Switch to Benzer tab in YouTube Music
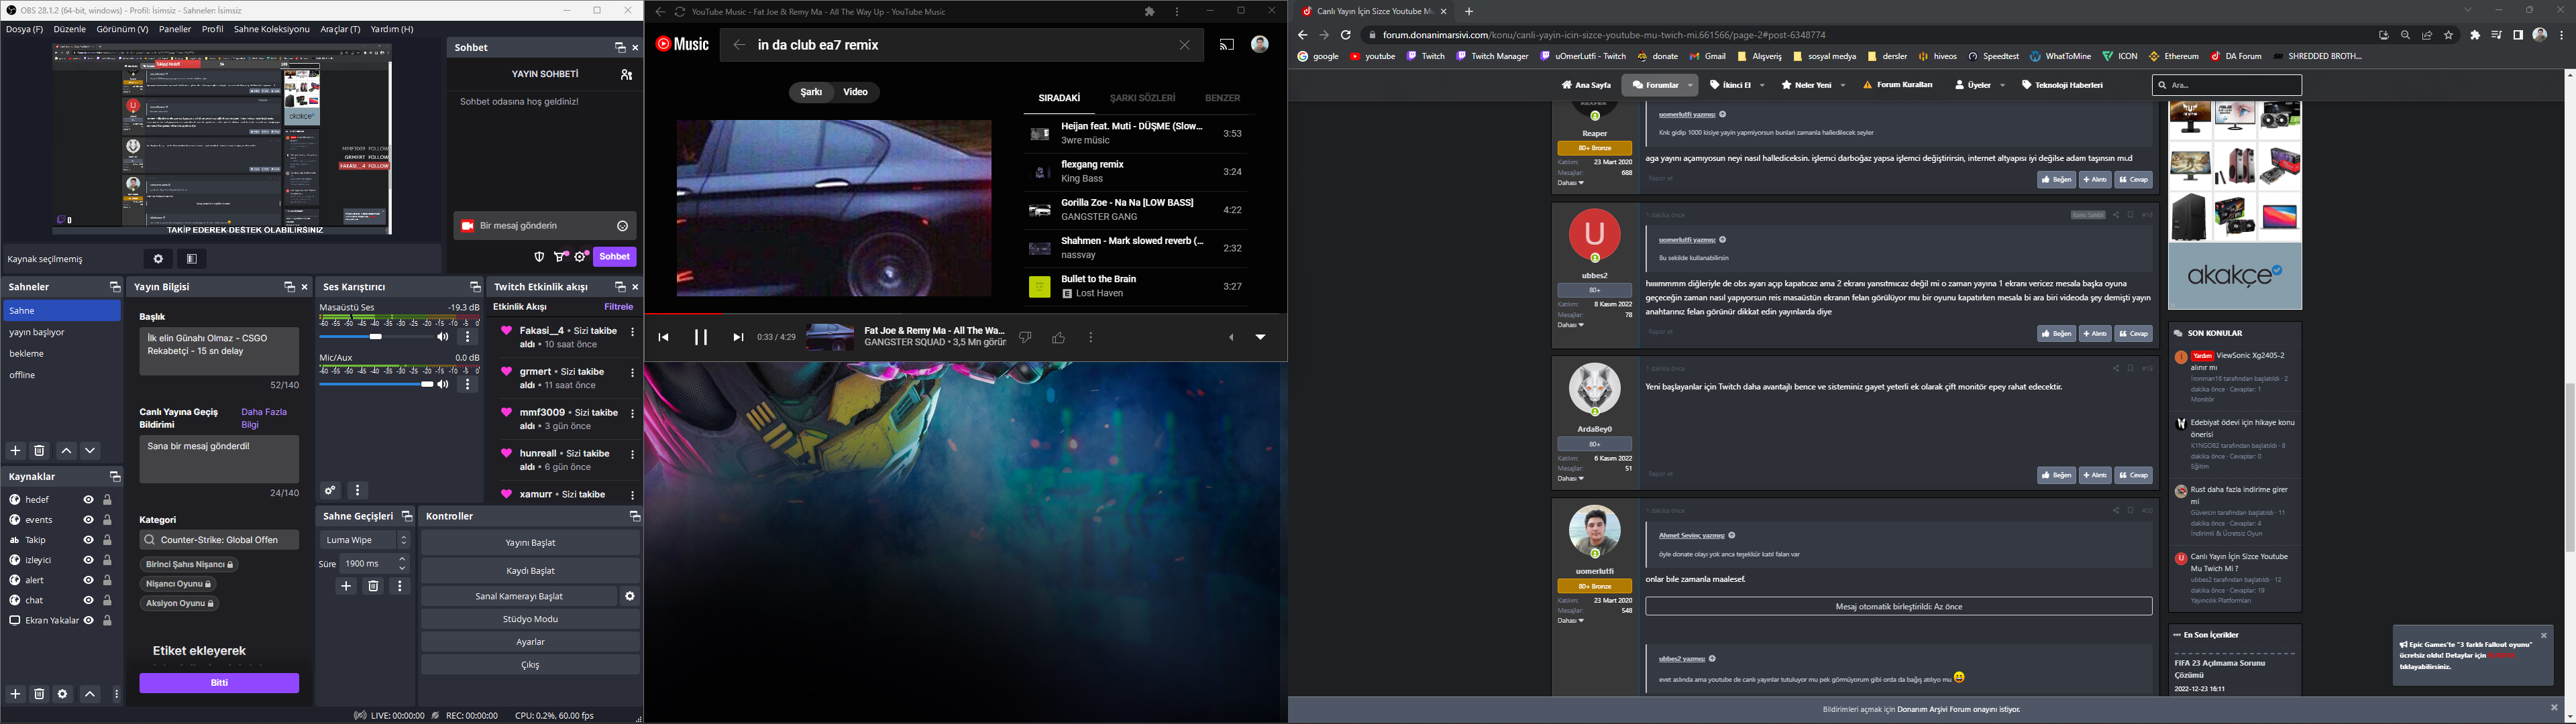 [1222, 98]
